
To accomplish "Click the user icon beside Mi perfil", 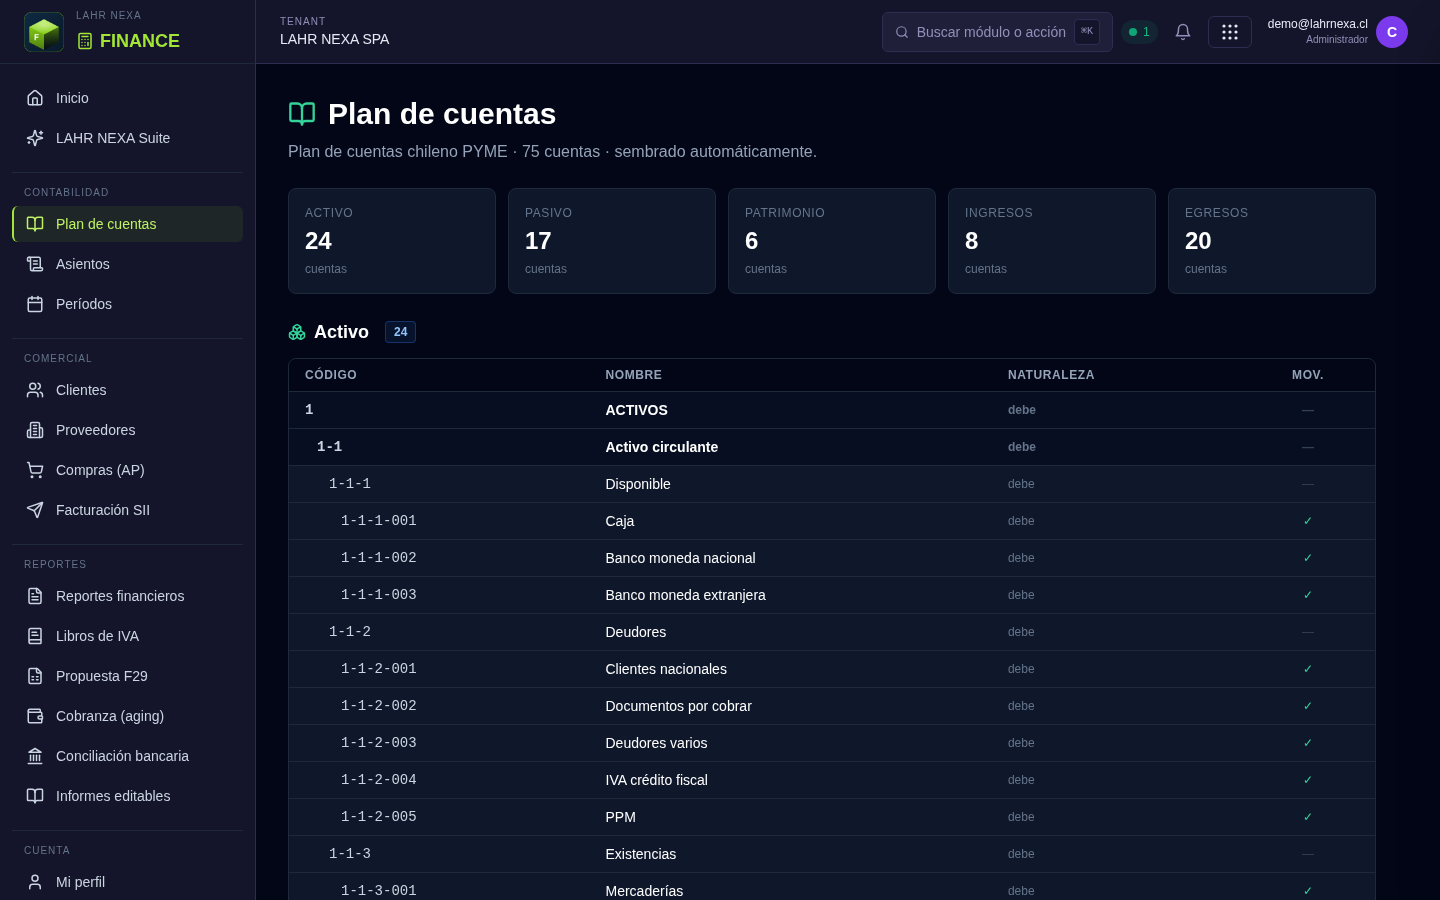I will point(35,882).
